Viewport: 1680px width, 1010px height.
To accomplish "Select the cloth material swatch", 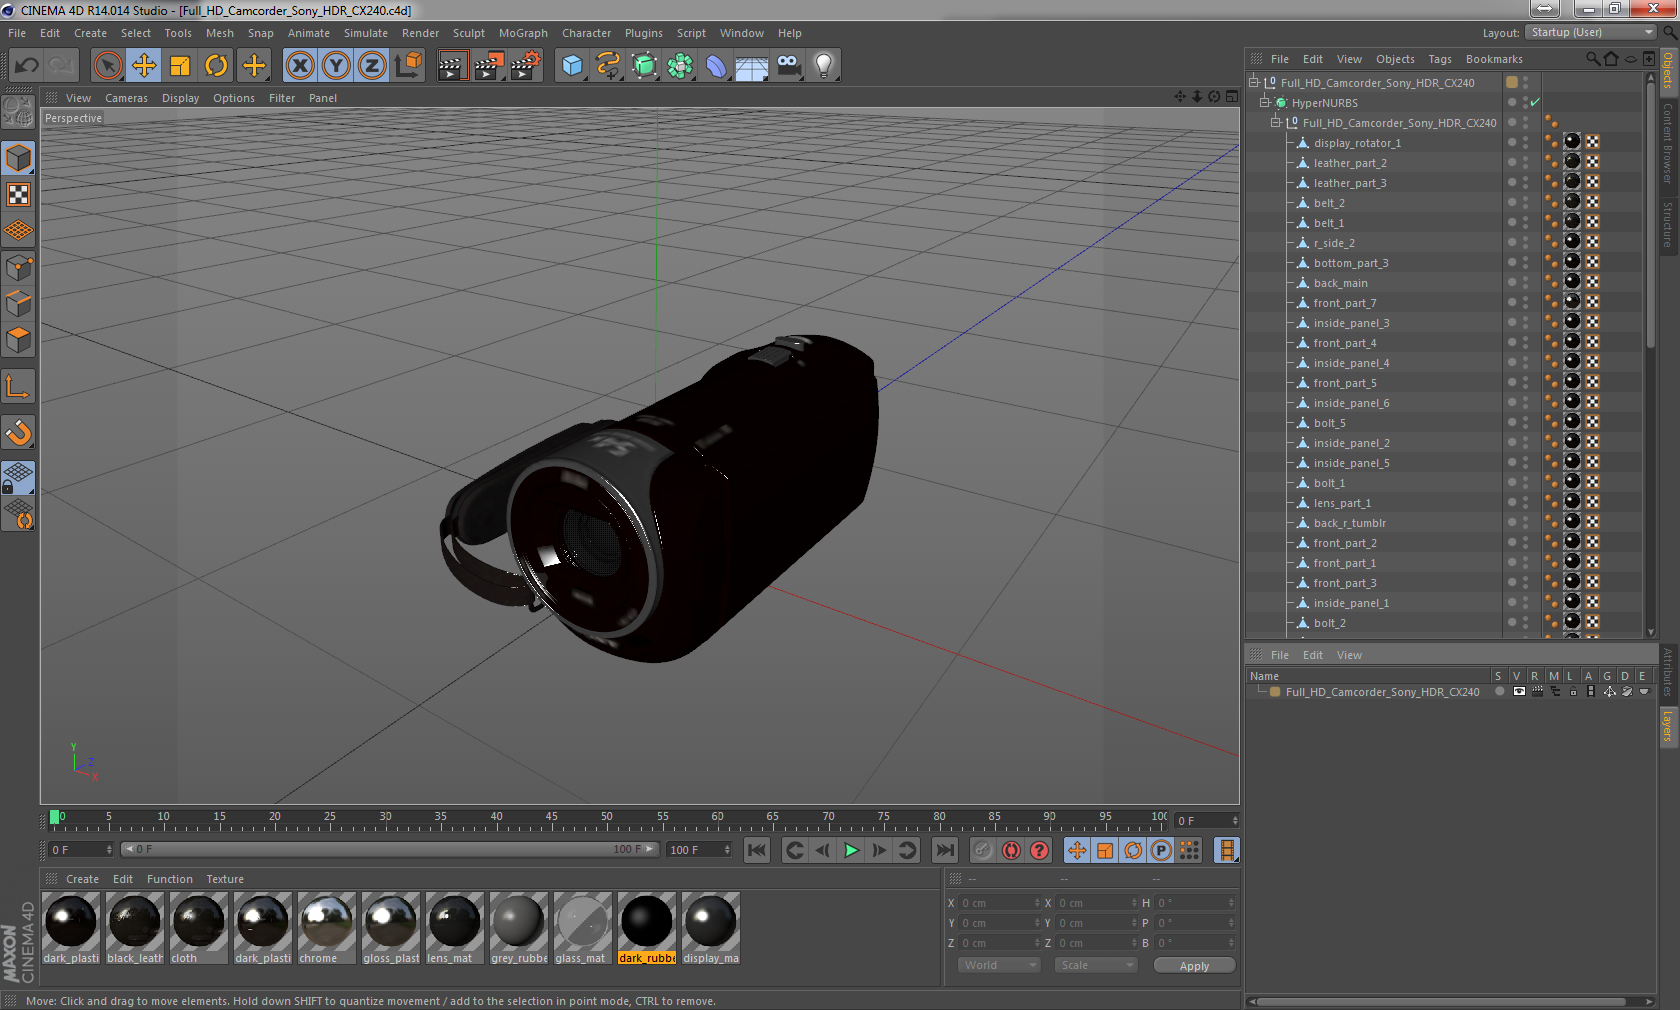I will click(198, 921).
